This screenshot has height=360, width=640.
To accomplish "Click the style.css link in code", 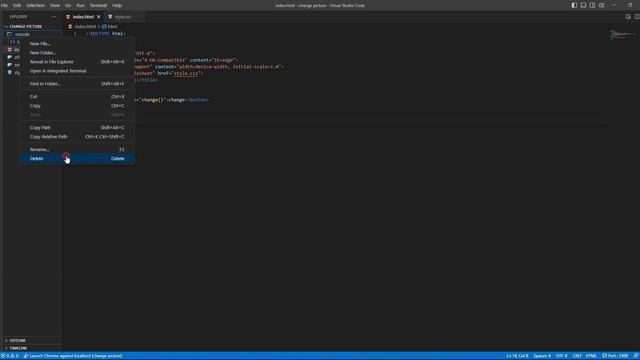I will click(186, 73).
